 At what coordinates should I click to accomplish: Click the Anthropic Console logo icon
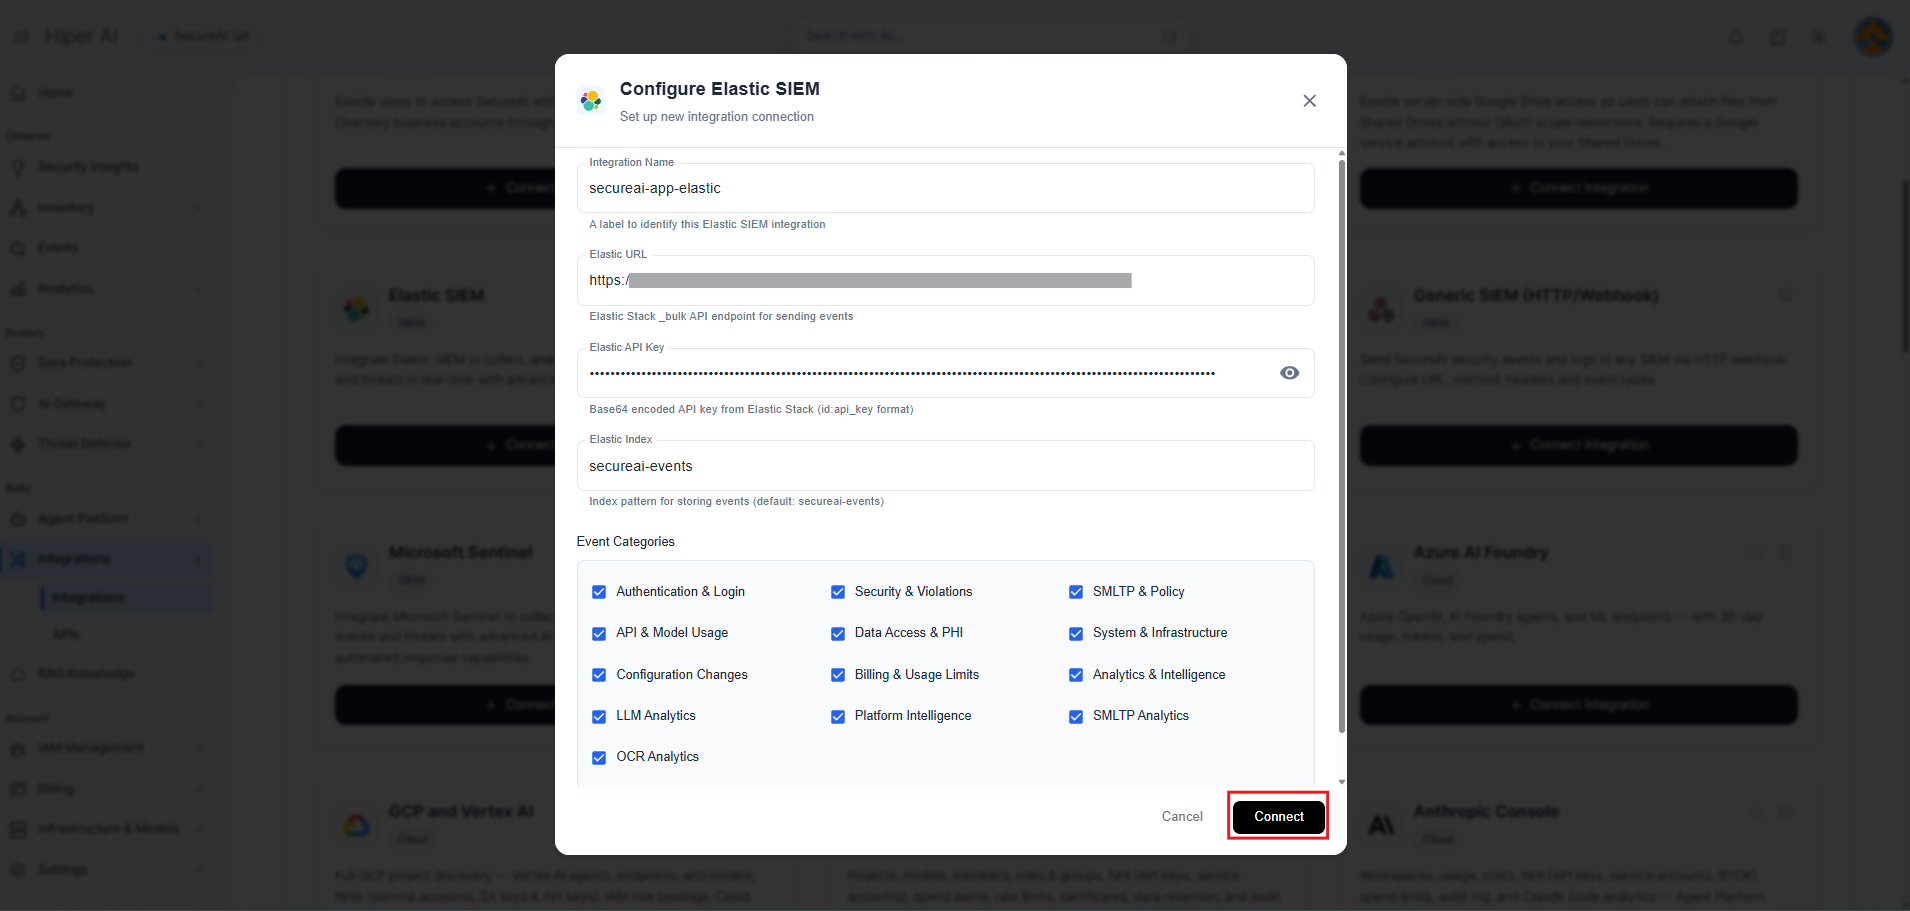(1381, 826)
